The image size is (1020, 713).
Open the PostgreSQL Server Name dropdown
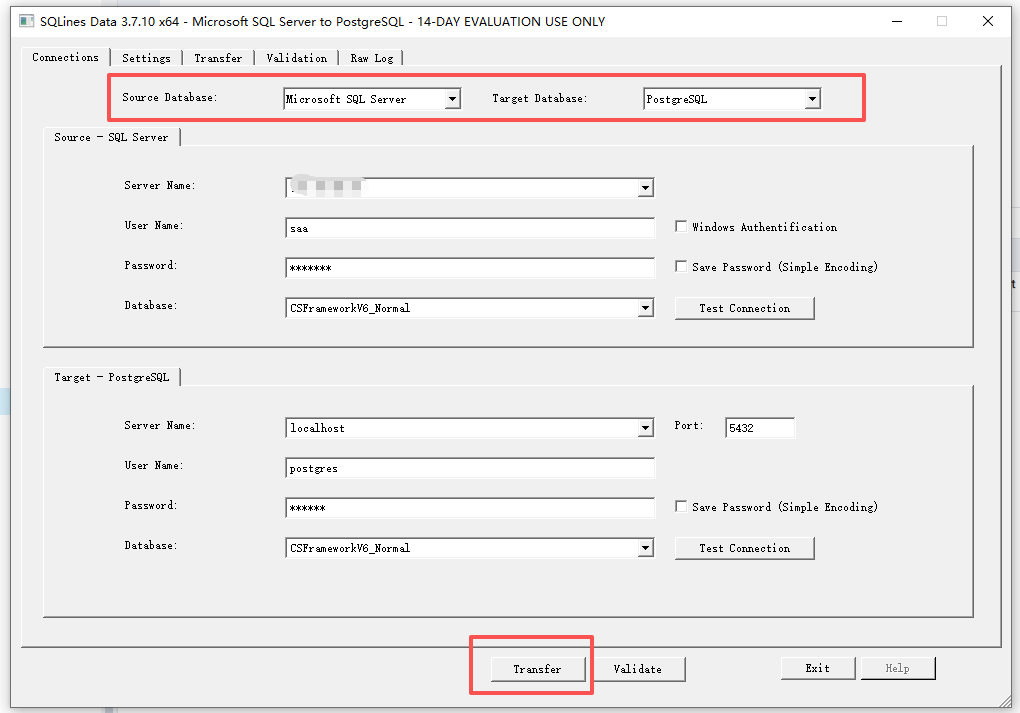[x=646, y=427]
